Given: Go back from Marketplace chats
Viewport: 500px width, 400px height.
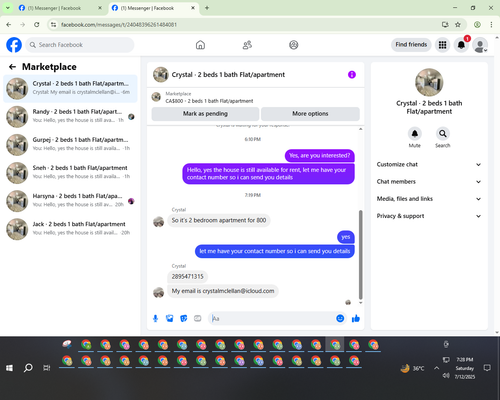Looking at the screenshot, I should (x=12, y=67).
